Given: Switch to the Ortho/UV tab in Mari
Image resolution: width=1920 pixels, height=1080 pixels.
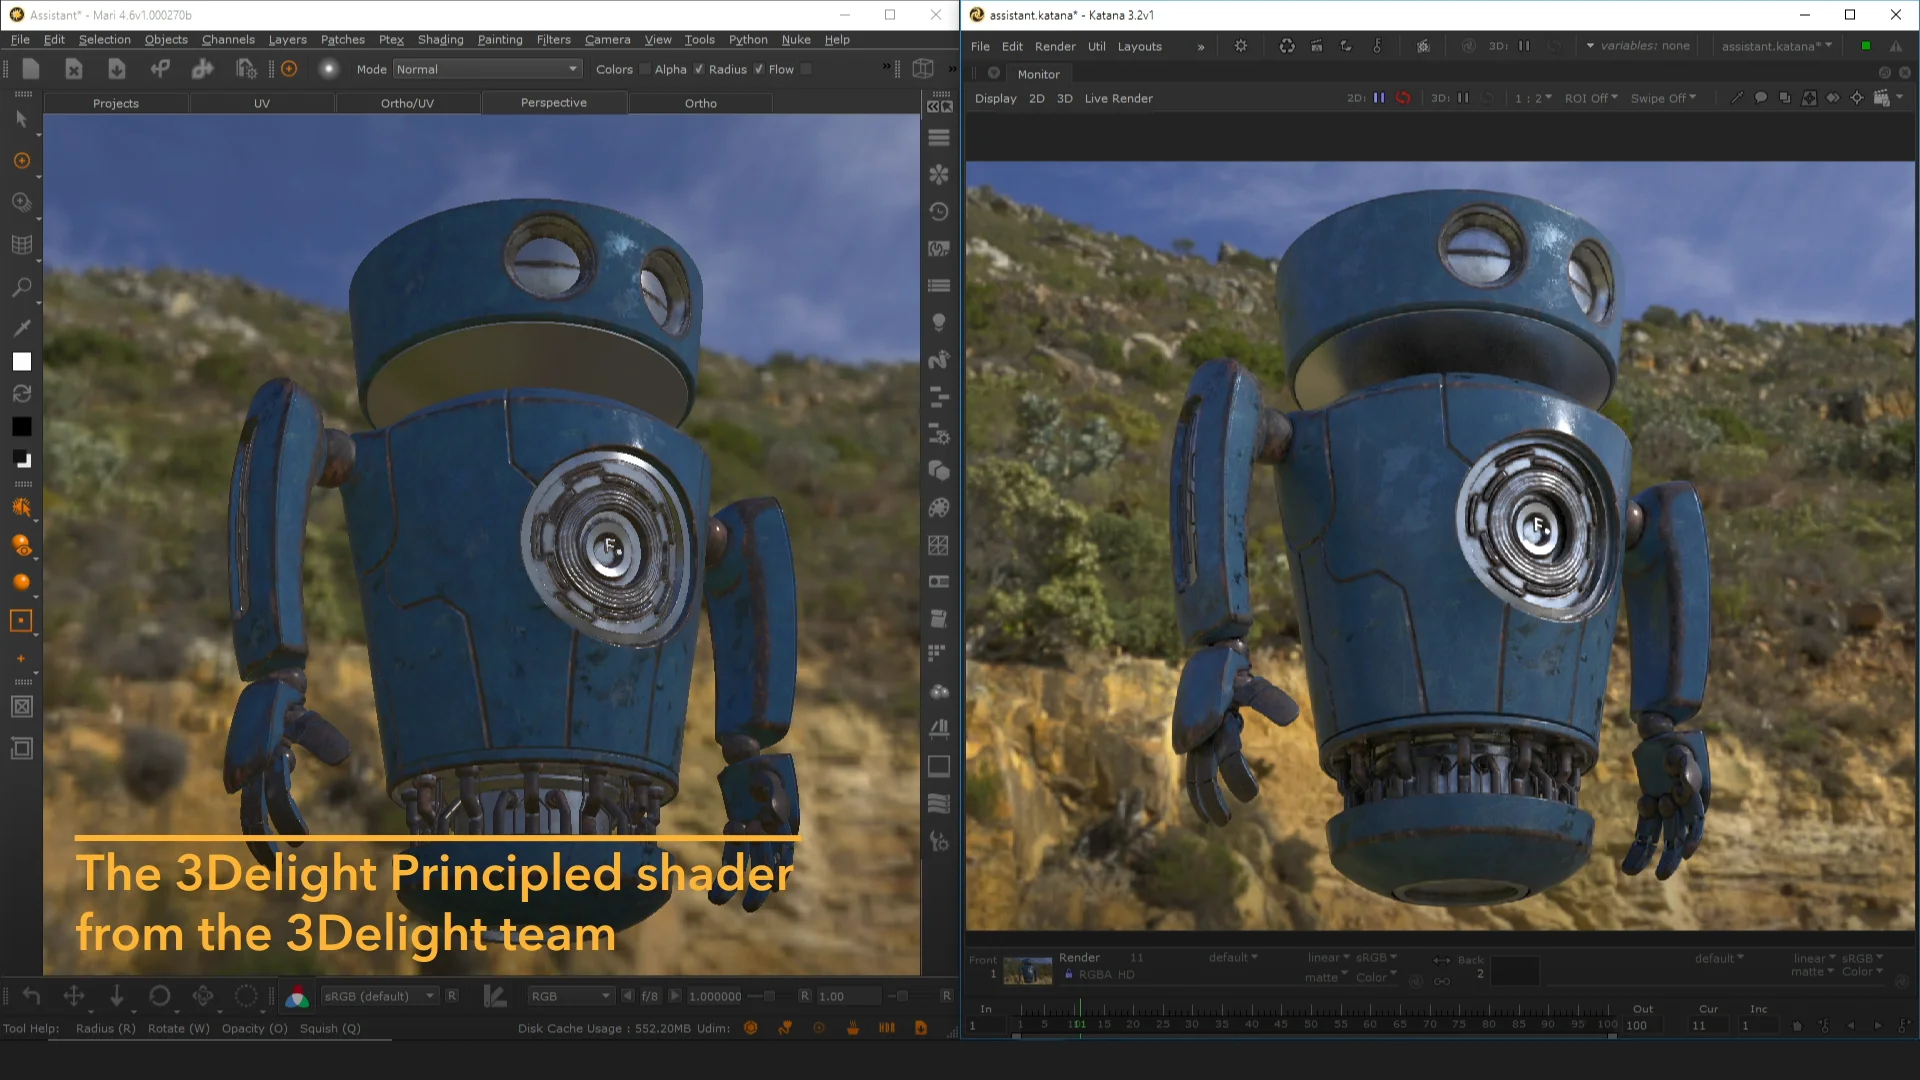Looking at the screenshot, I should (x=407, y=103).
